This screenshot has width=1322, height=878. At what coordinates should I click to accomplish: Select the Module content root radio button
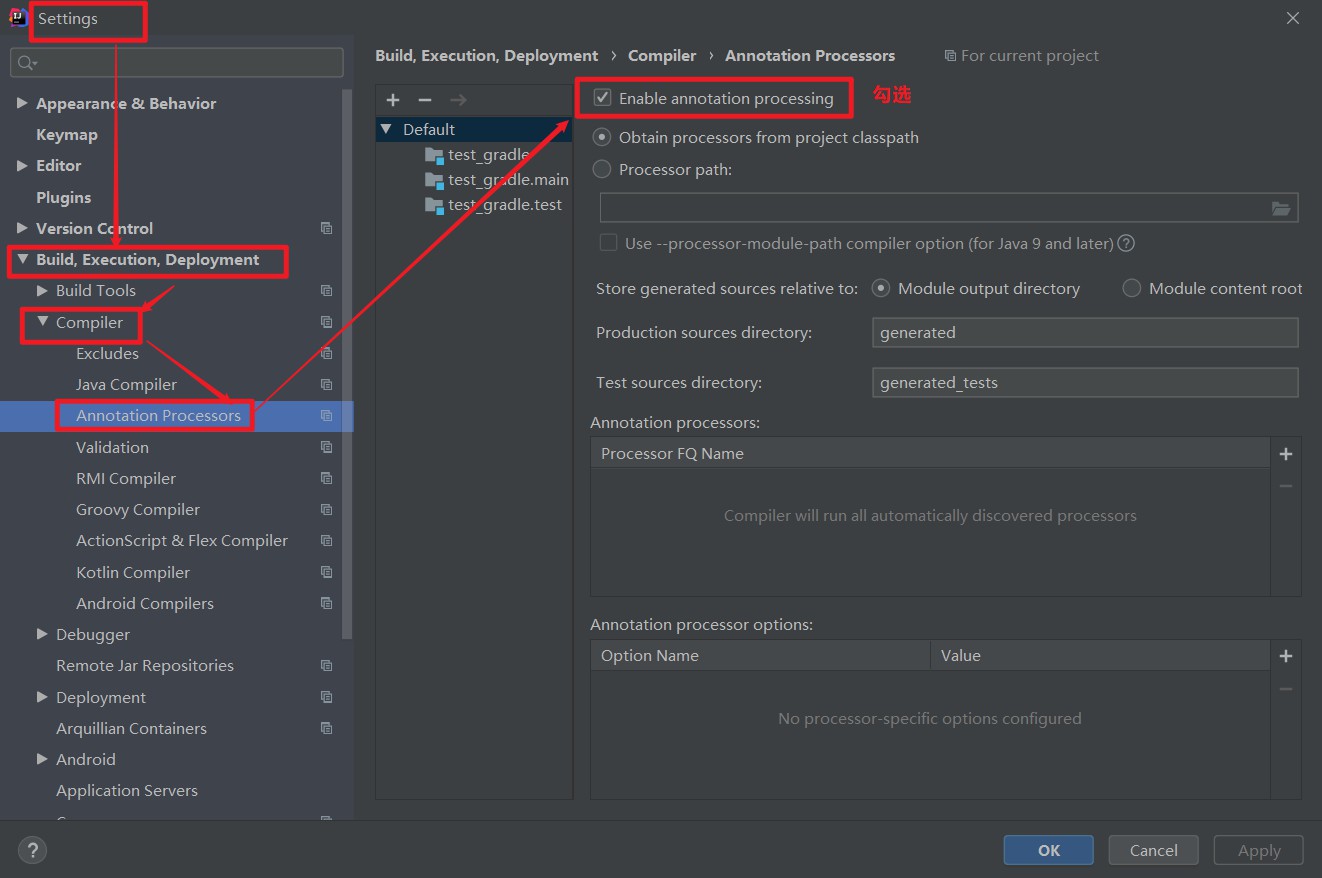[1131, 288]
